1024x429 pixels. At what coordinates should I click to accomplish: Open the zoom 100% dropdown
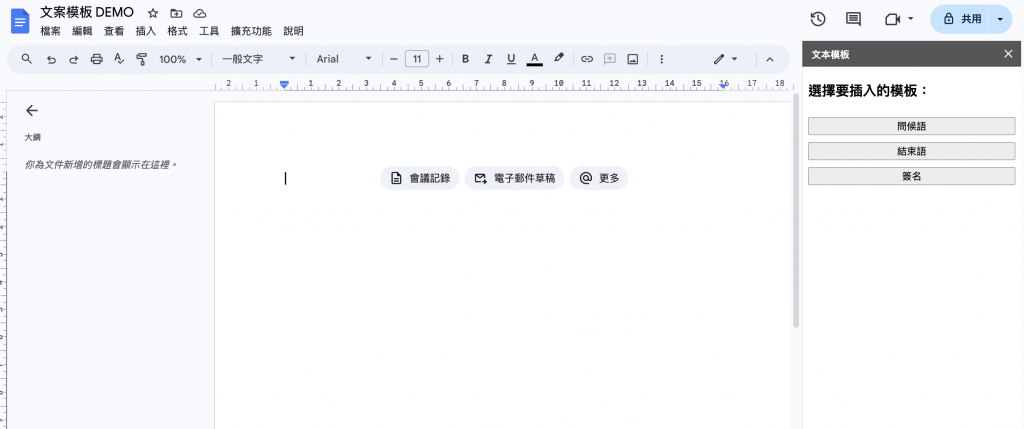click(x=181, y=59)
